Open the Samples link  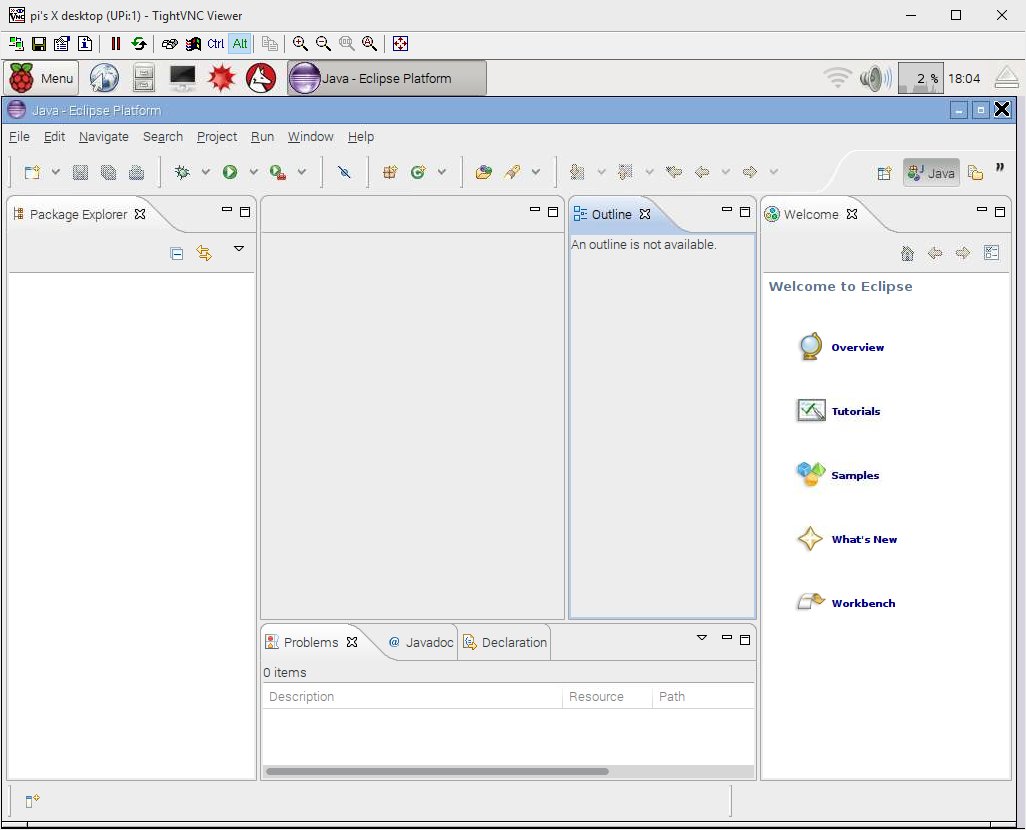855,476
